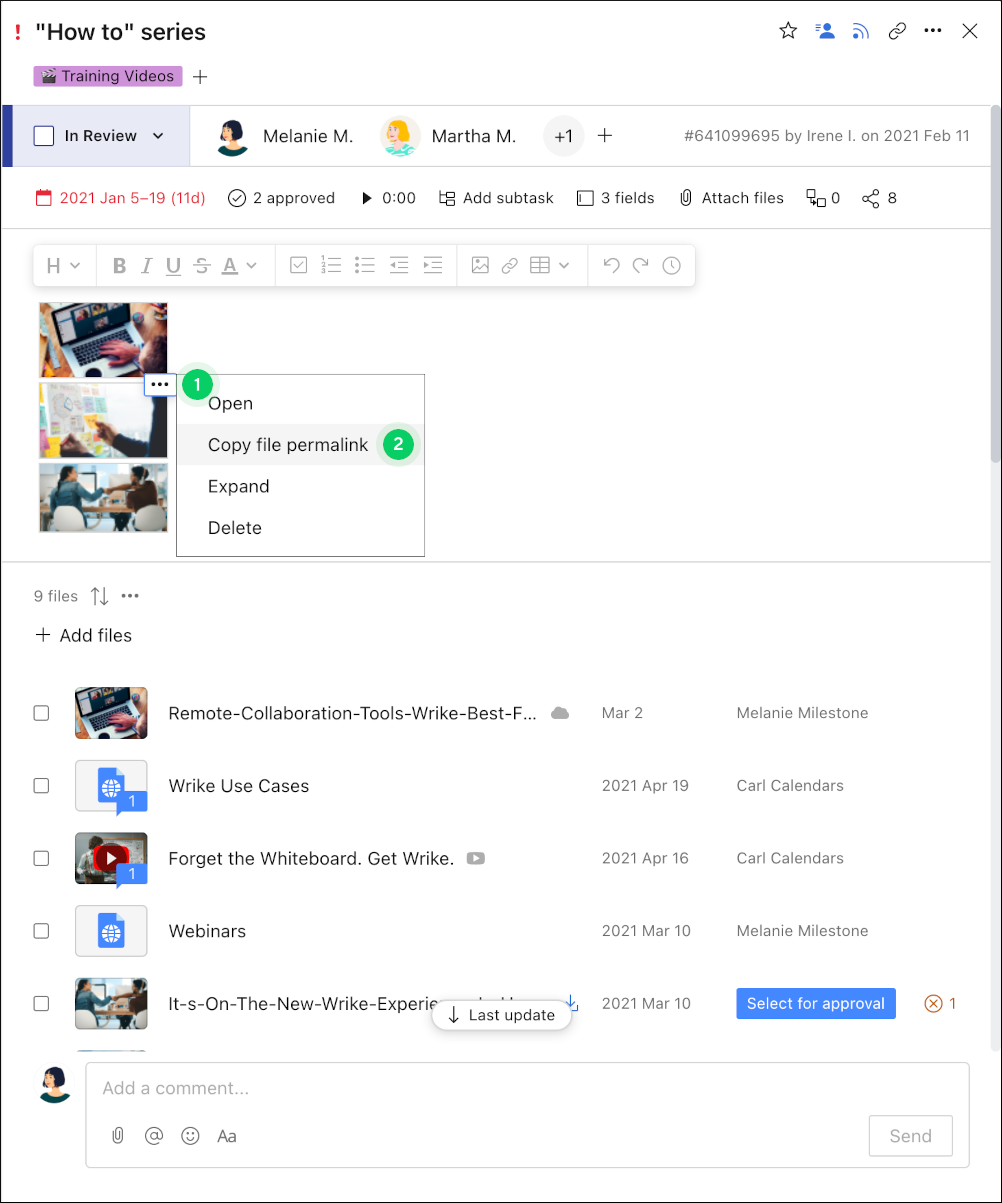
Task: Expand the table insert options chevron
Action: pyautogui.click(x=566, y=265)
